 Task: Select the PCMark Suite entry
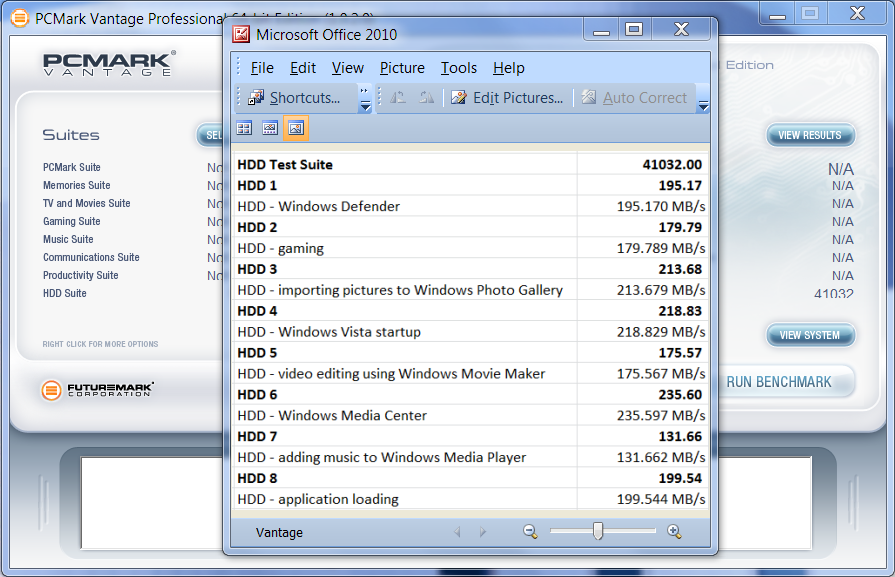tap(71, 167)
